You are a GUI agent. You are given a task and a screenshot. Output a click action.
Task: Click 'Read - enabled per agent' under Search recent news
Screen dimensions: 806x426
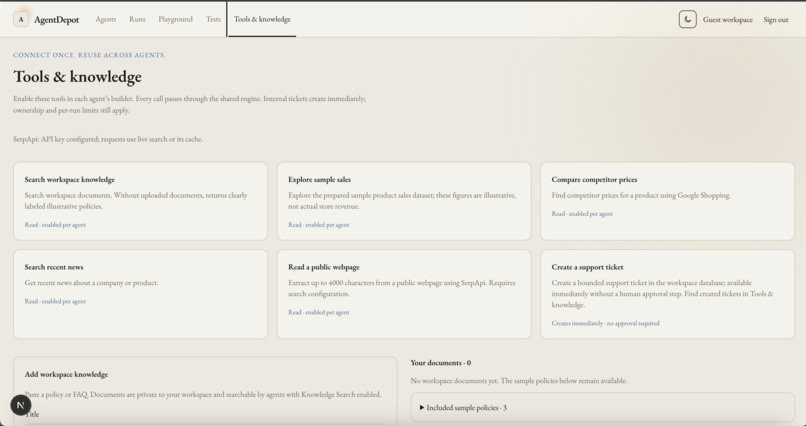click(x=55, y=301)
